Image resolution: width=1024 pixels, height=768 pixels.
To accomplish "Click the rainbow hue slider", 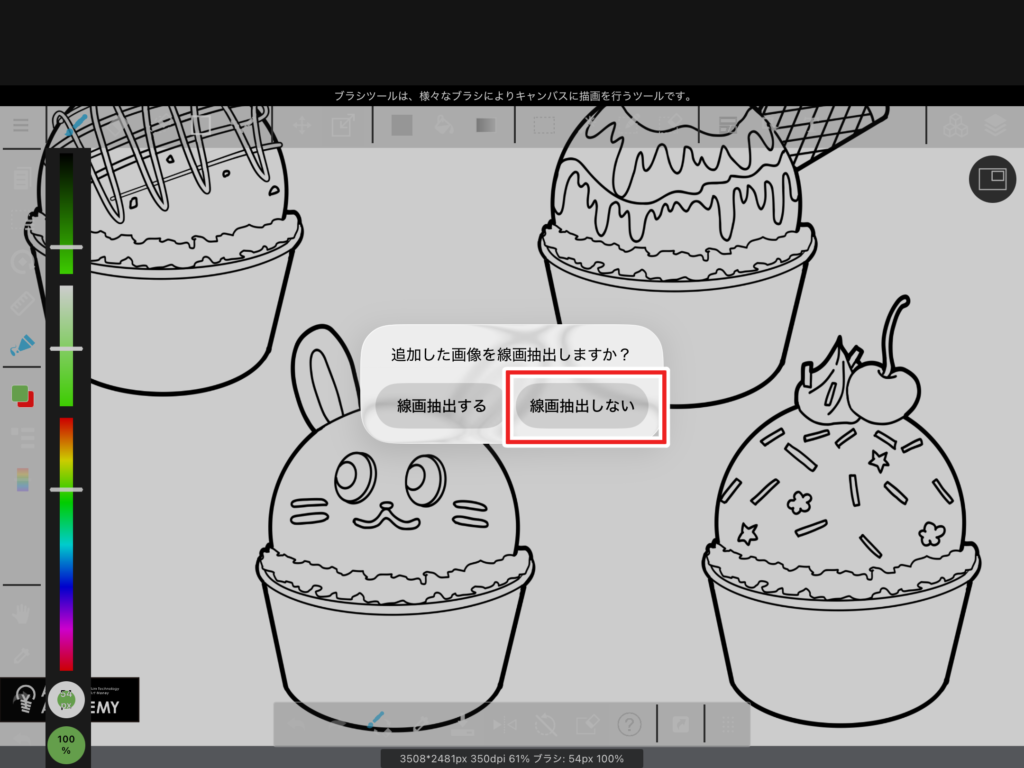I will click(x=66, y=545).
